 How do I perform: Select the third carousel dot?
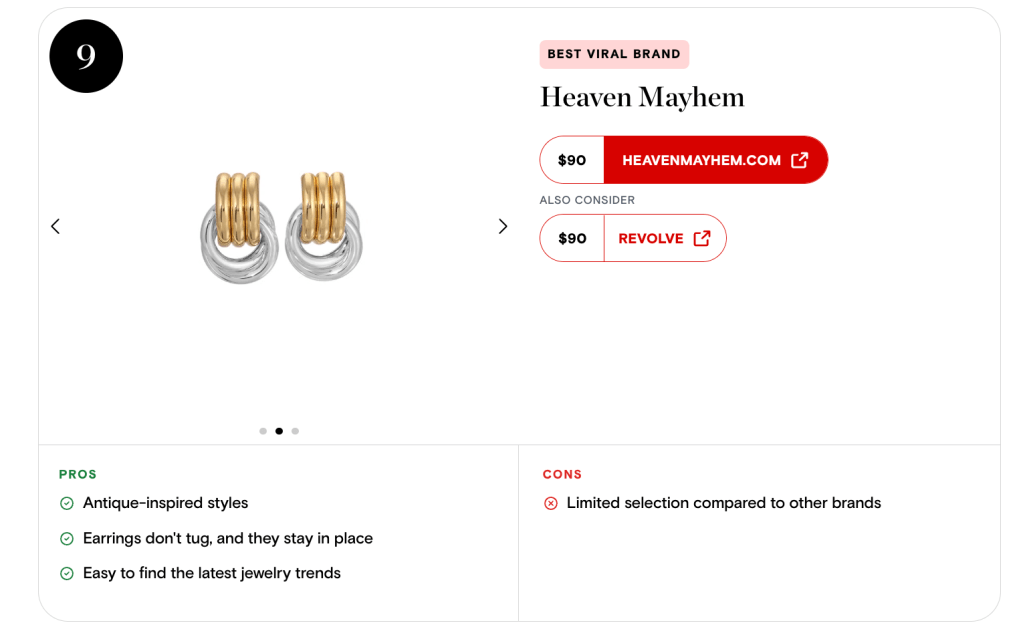click(x=295, y=431)
